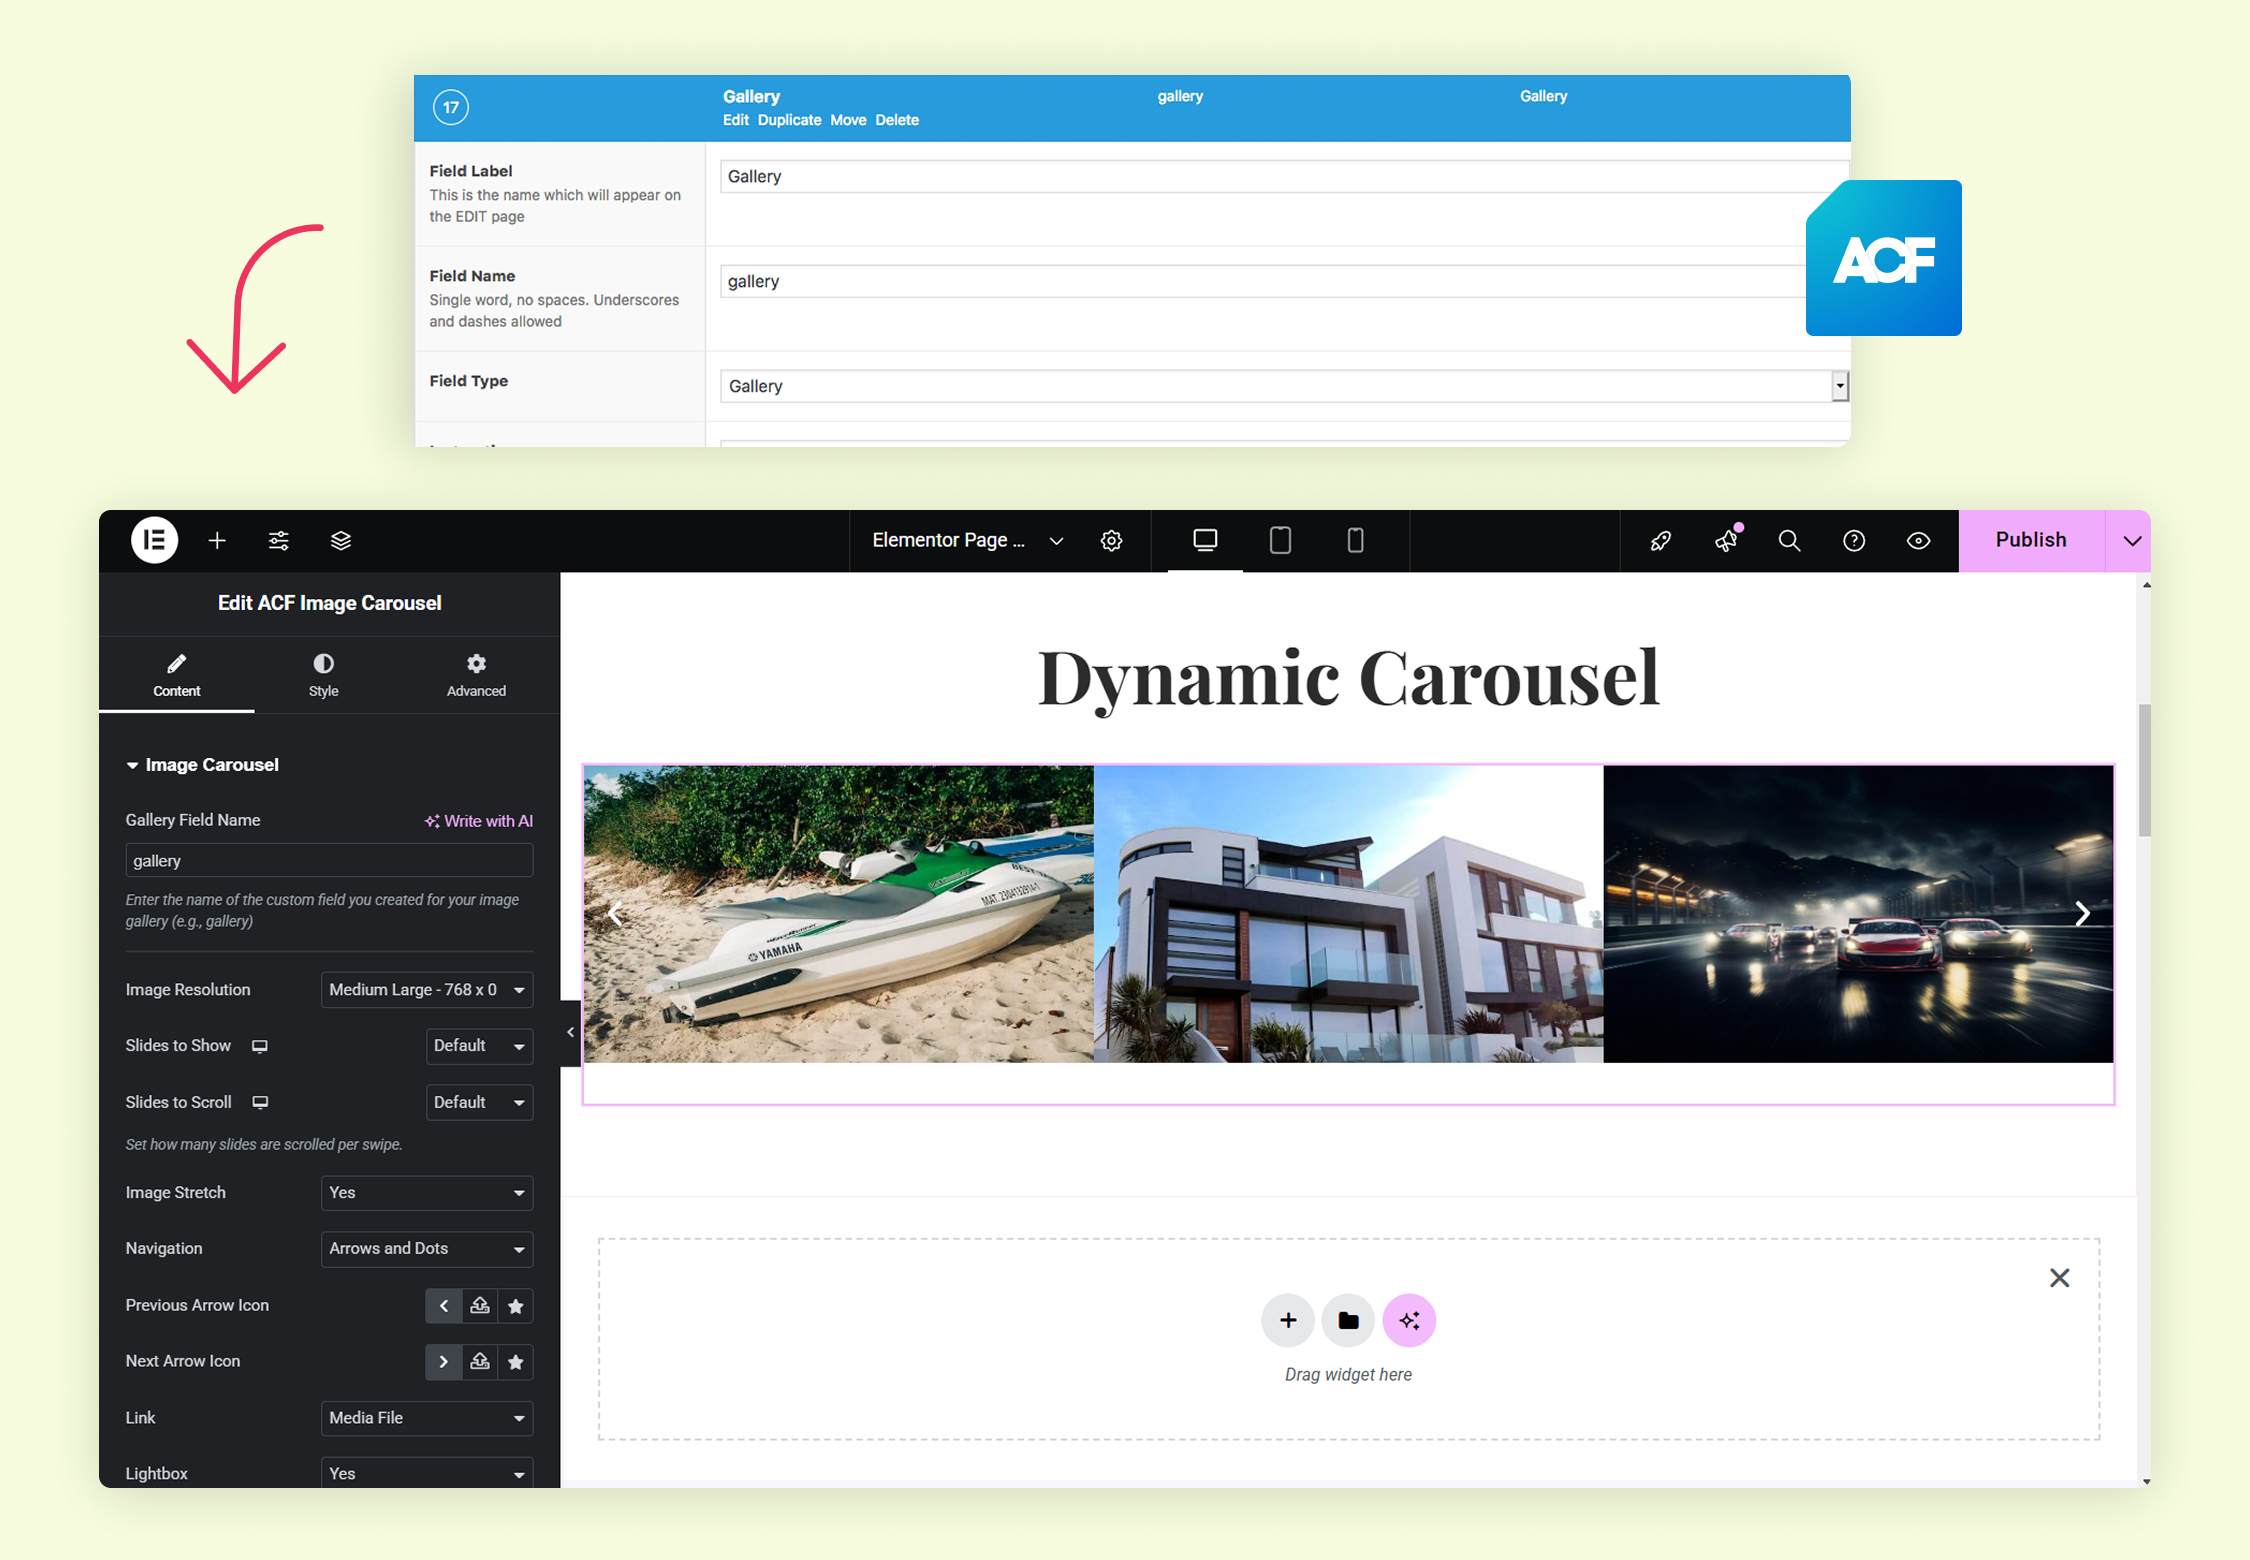Open the launchpad rocket icon
This screenshot has width=2250, height=1560.
click(x=1660, y=541)
